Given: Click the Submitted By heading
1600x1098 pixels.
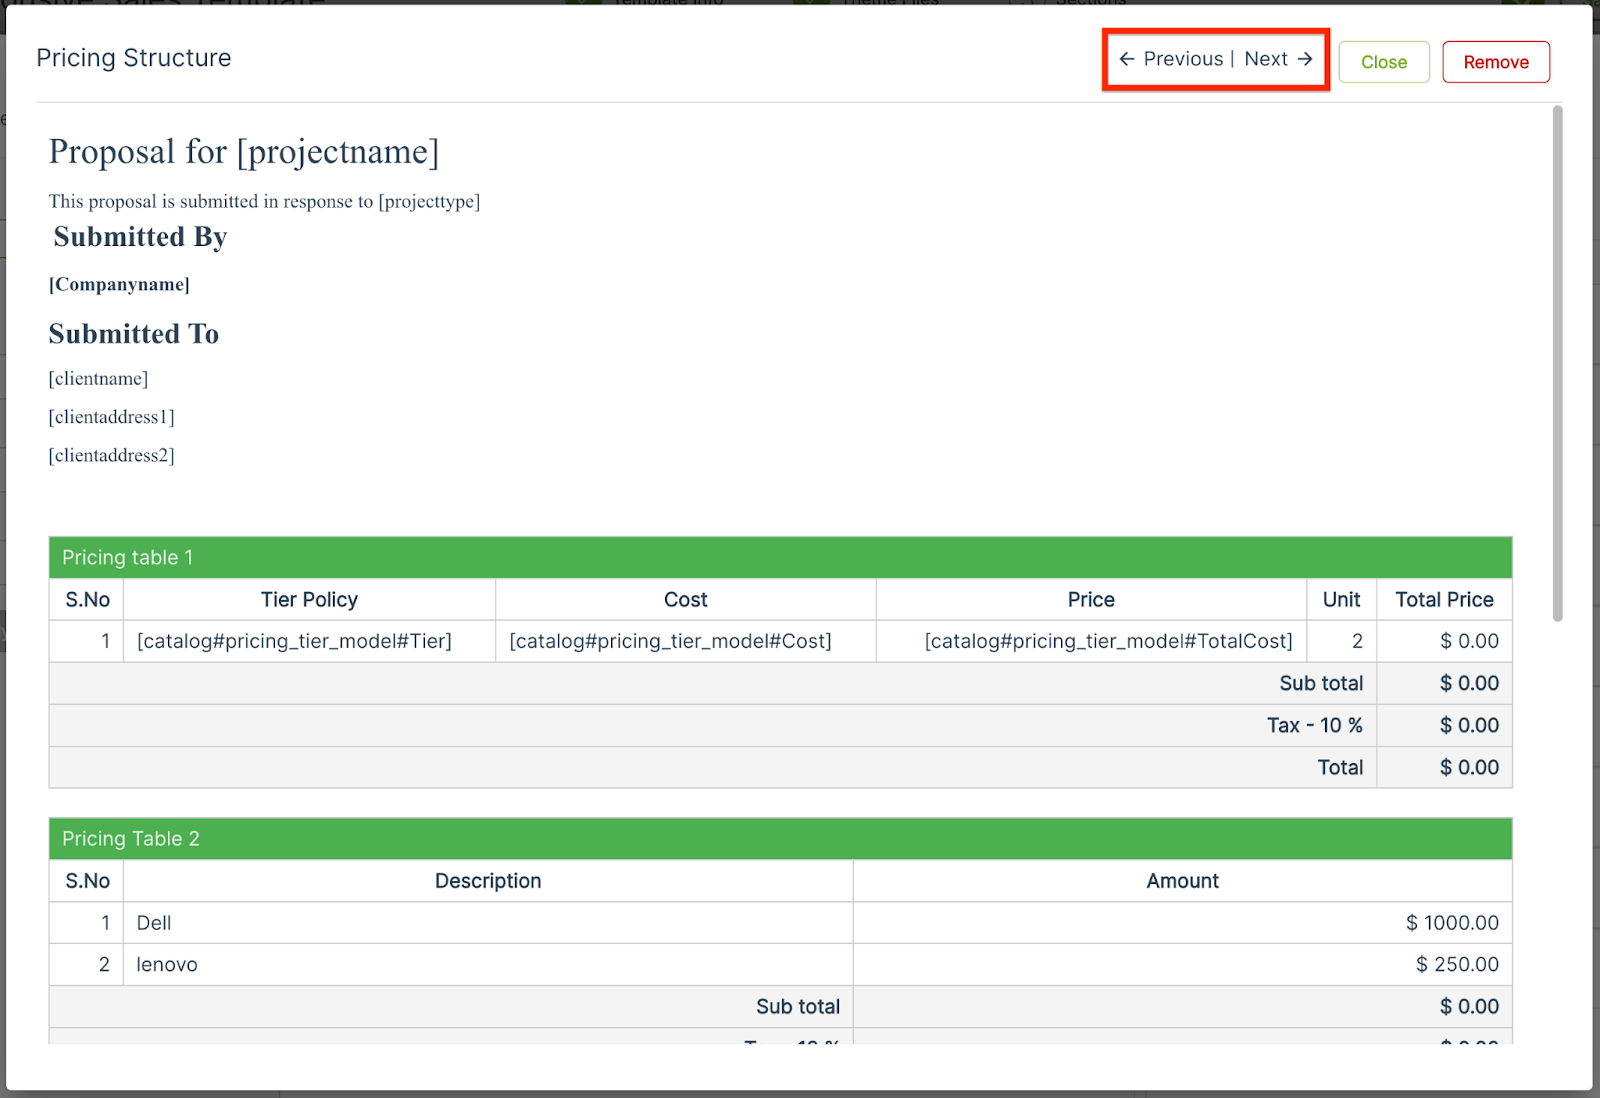Looking at the screenshot, I should pos(140,237).
